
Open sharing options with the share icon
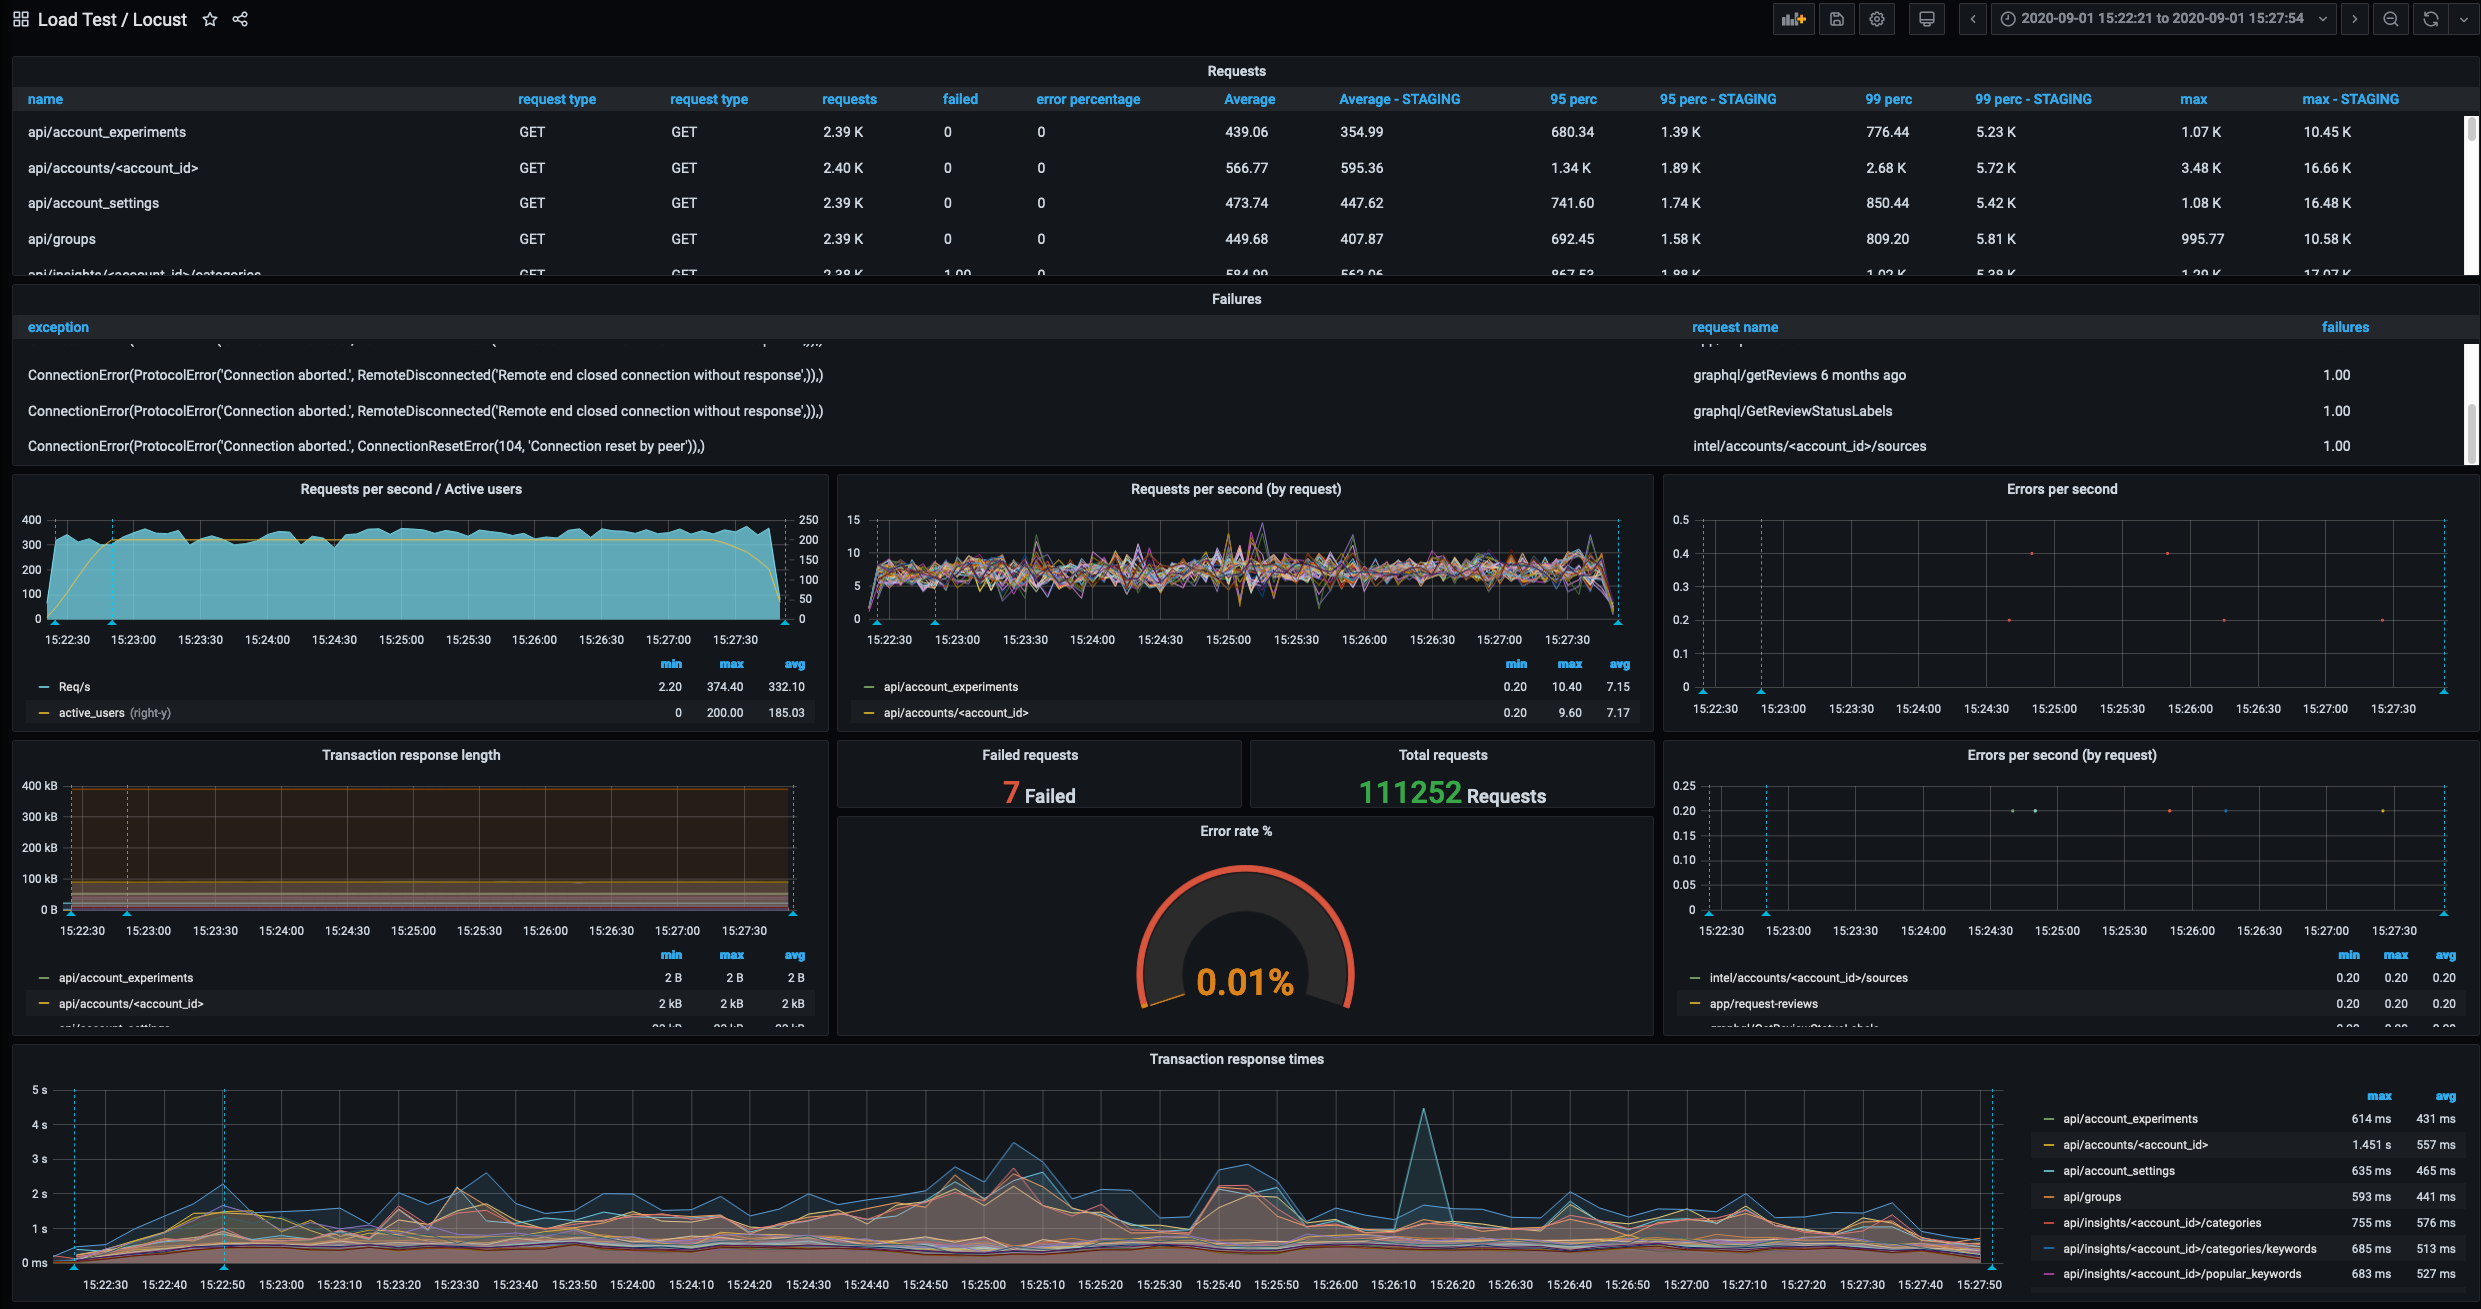(x=240, y=19)
